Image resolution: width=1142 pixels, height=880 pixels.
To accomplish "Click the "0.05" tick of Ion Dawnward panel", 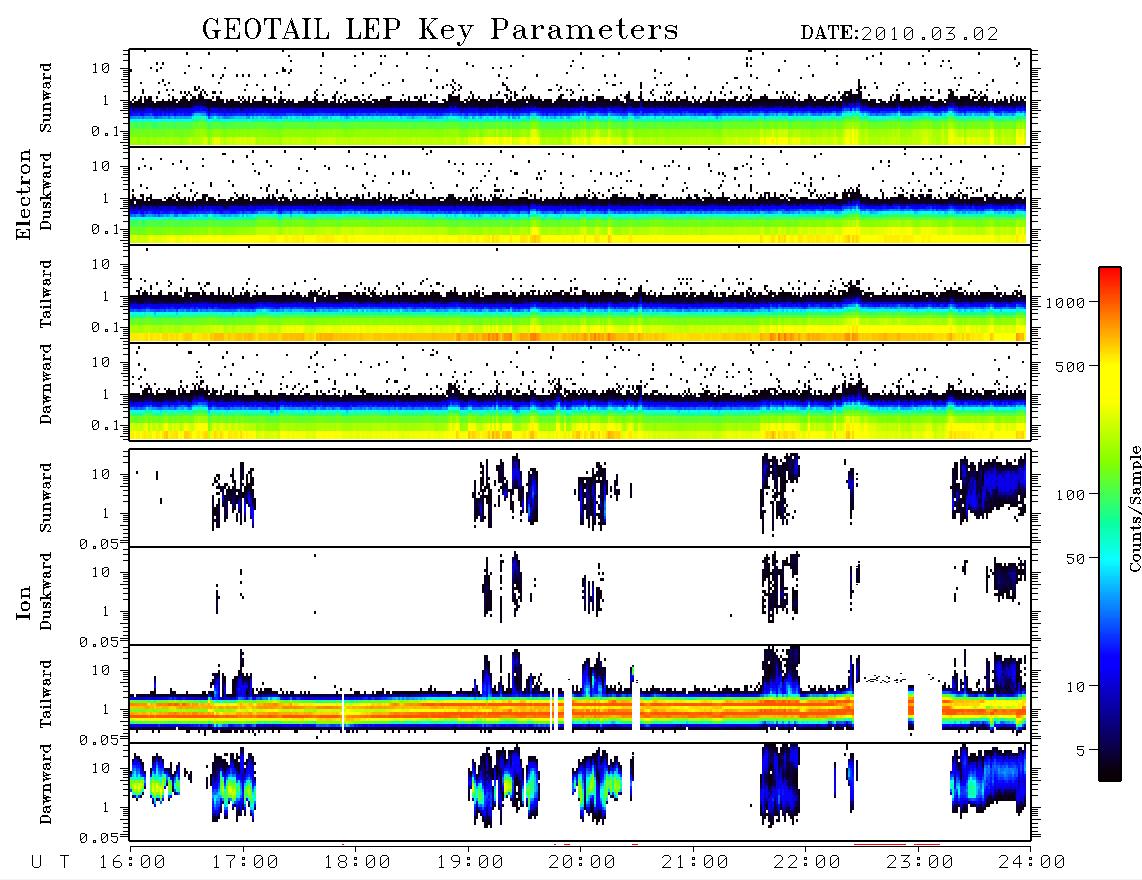I will [x=98, y=838].
